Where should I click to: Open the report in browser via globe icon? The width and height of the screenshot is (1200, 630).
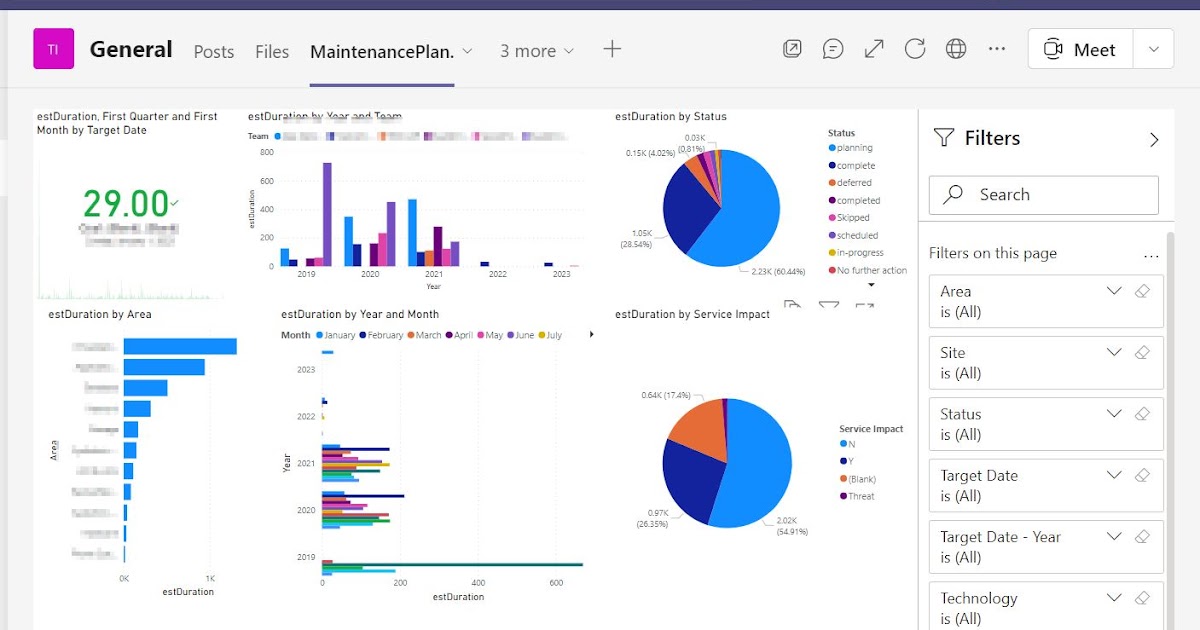(956, 47)
